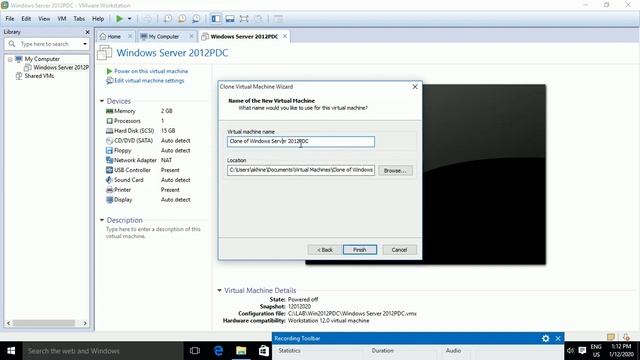The width and height of the screenshot is (640, 360).
Task: Open the File menu
Action: [x=10, y=19]
